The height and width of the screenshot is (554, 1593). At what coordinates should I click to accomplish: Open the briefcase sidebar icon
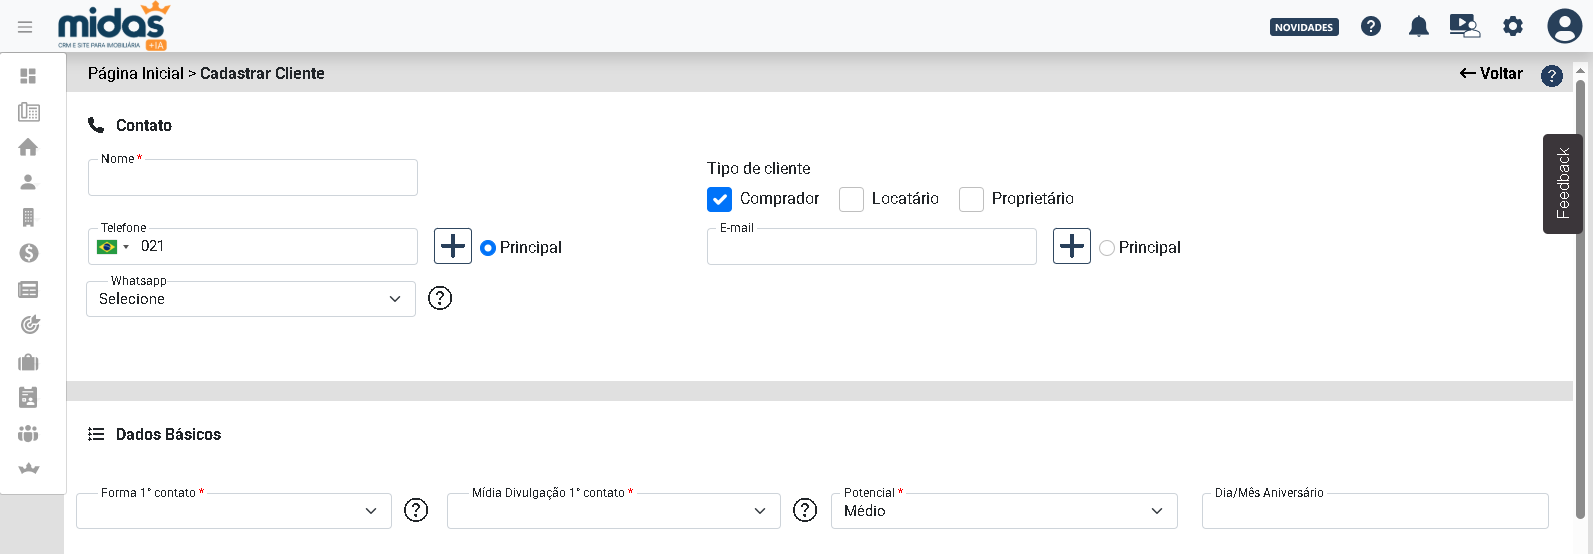tap(29, 362)
